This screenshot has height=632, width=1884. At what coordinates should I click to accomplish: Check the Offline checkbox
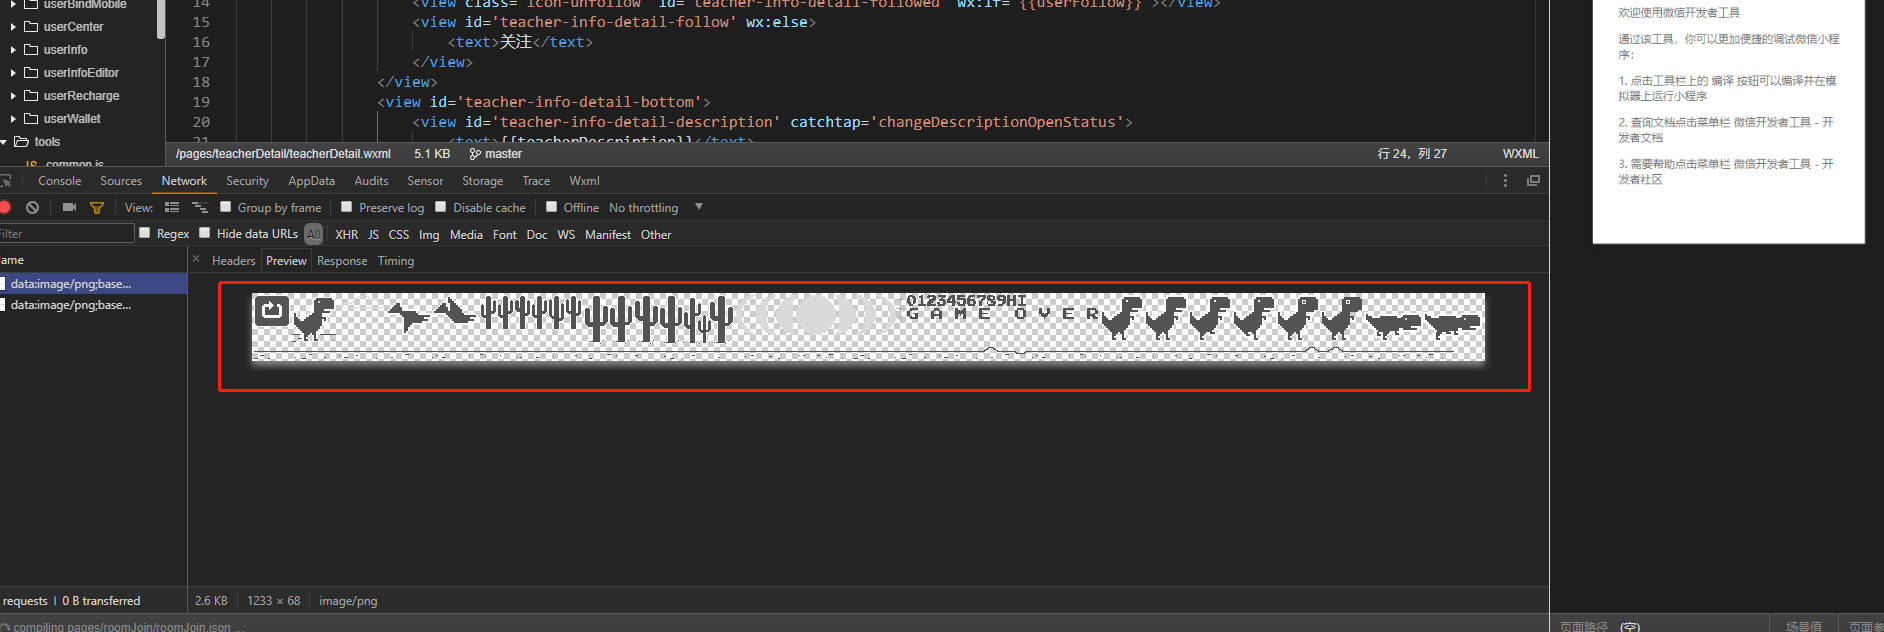tap(551, 207)
